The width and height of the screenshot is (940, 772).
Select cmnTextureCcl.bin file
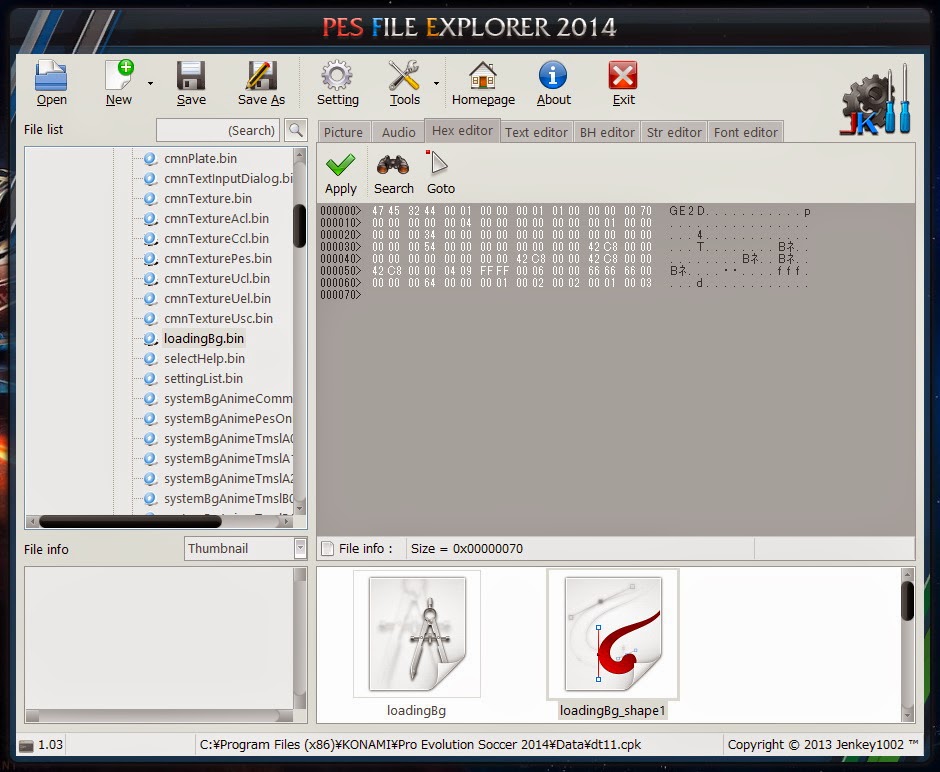click(216, 239)
